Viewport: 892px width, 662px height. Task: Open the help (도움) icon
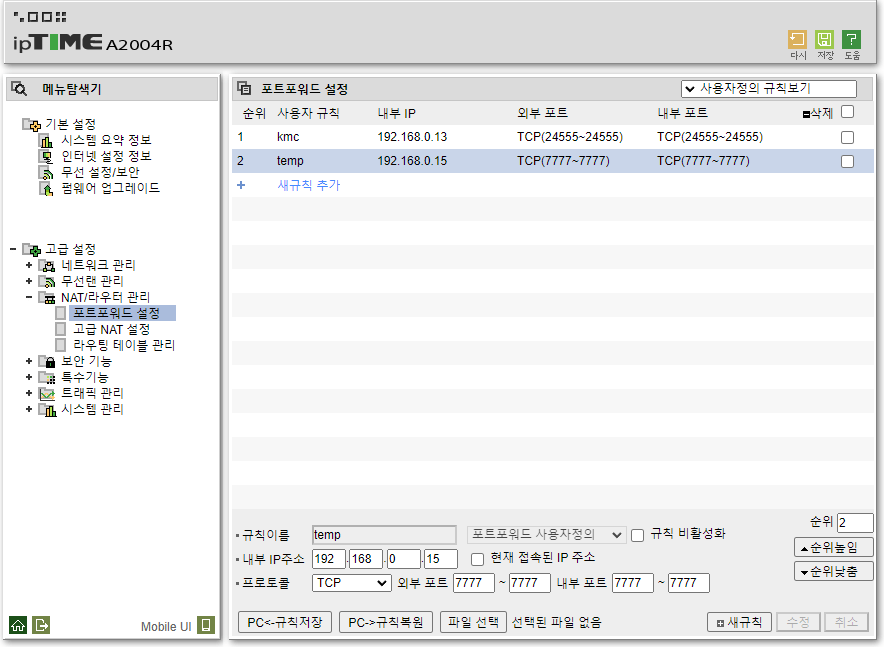pyautogui.click(x=852, y=40)
